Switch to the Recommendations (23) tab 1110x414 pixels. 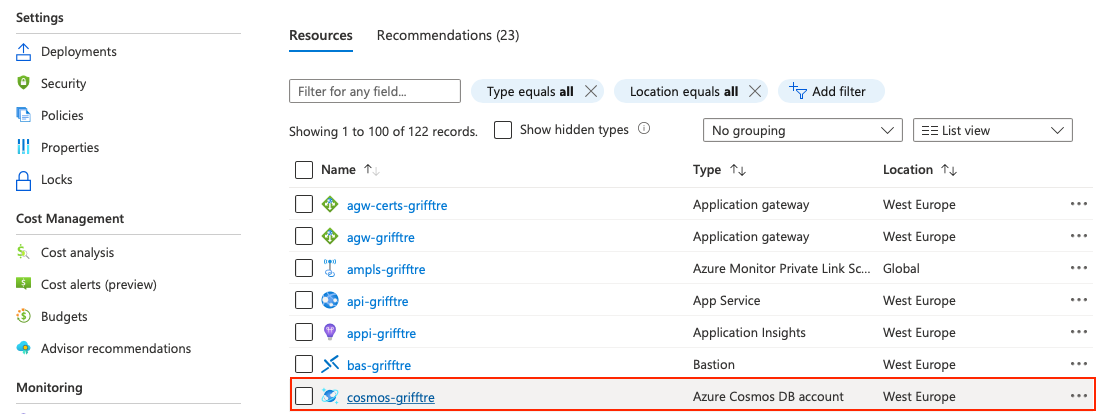coord(447,35)
